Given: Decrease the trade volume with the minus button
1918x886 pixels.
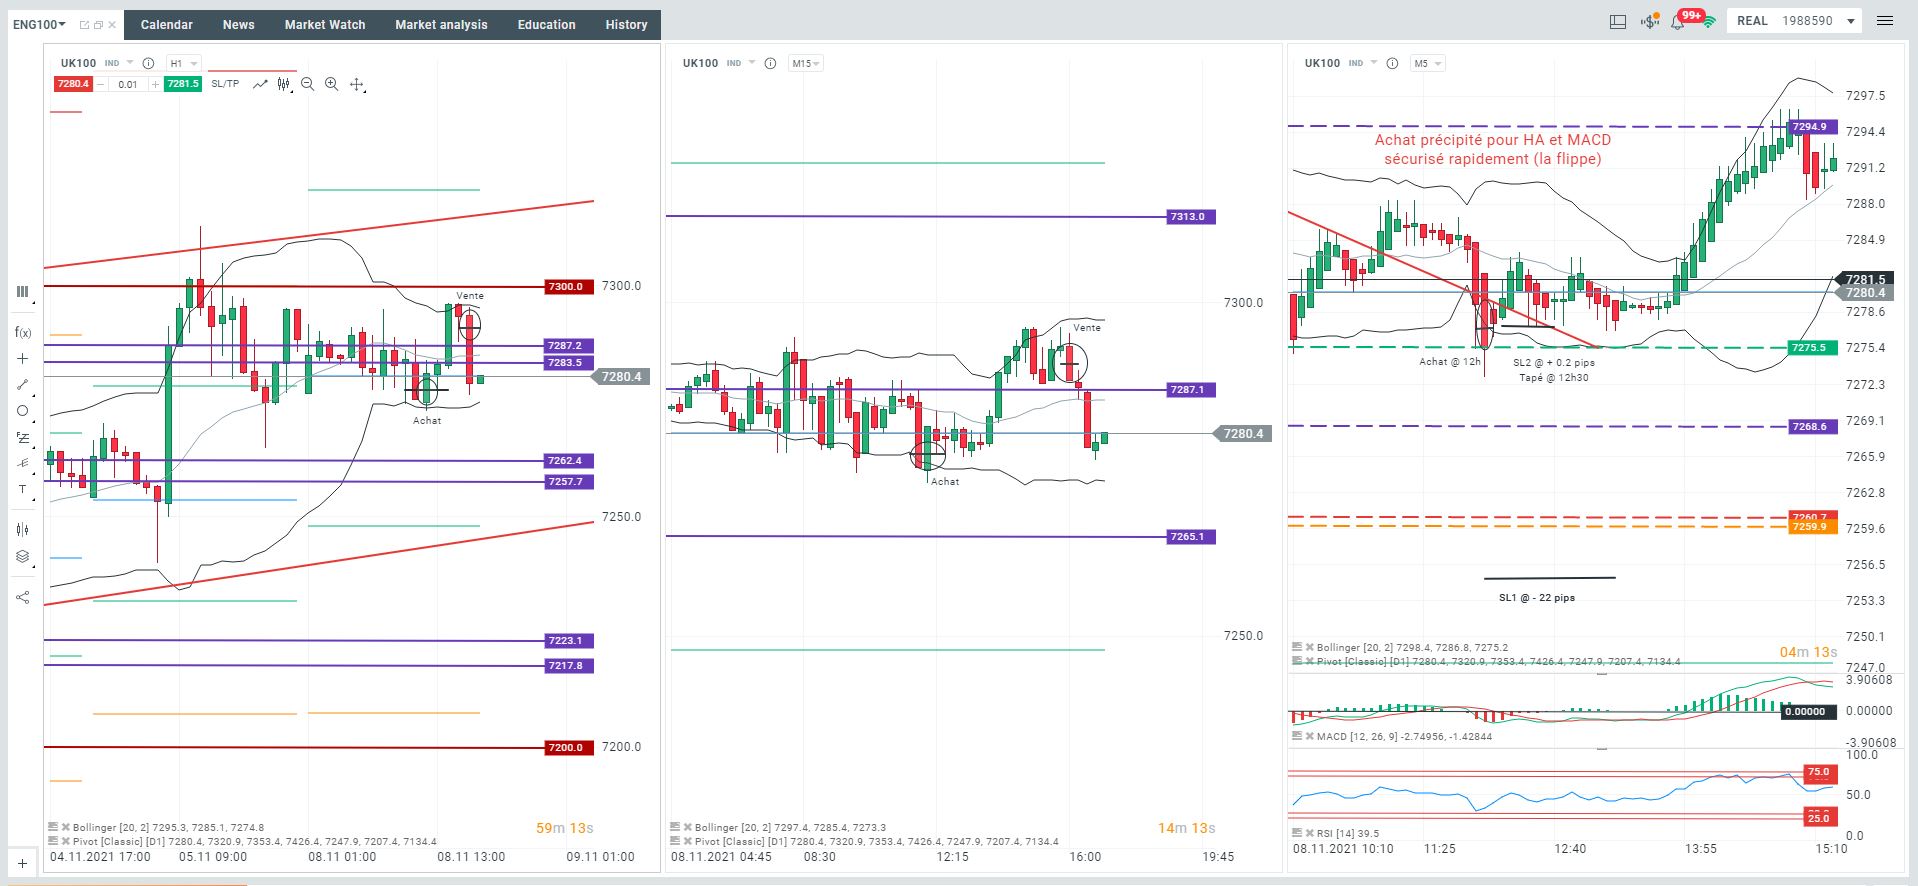Looking at the screenshot, I should tap(101, 84).
